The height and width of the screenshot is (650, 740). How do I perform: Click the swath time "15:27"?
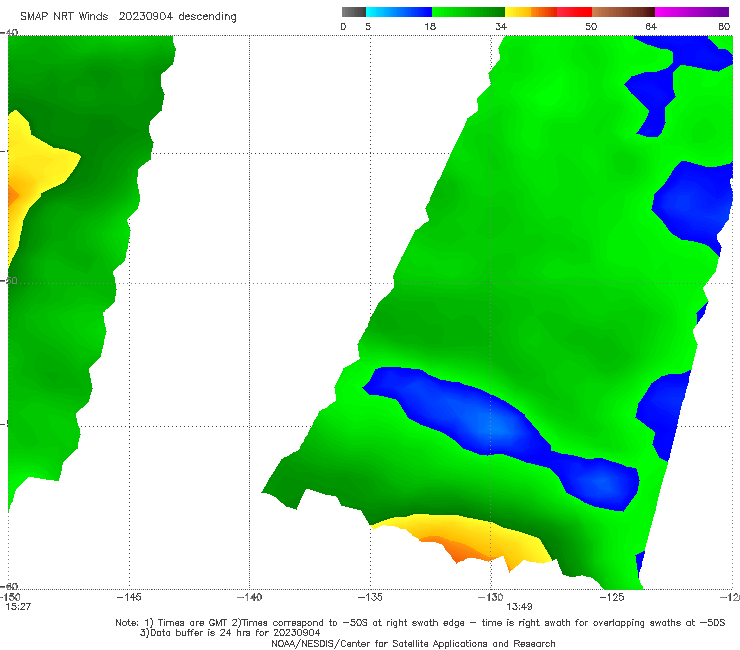tap(18, 607)
